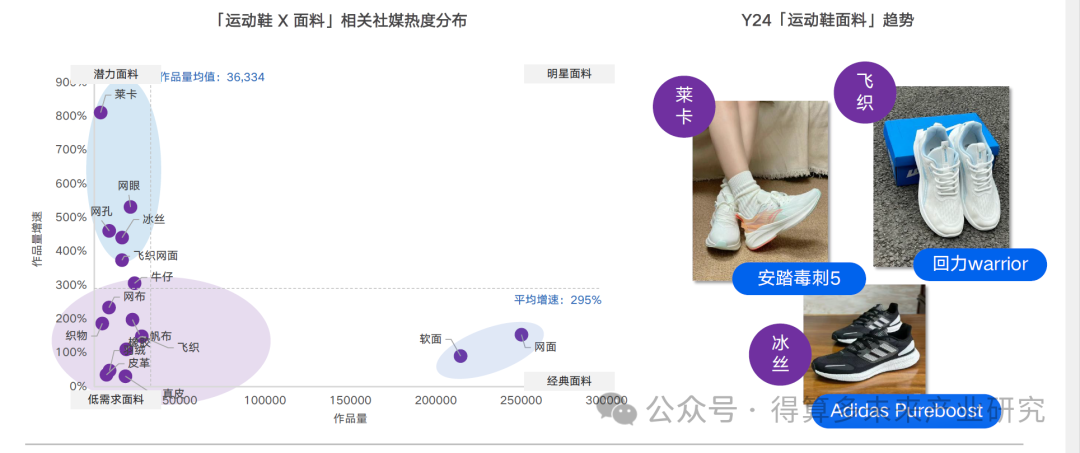The image size is (1080, 453).
Task: Click the 平均增速: 295% annotation
Action: click(x=557, y=300)
